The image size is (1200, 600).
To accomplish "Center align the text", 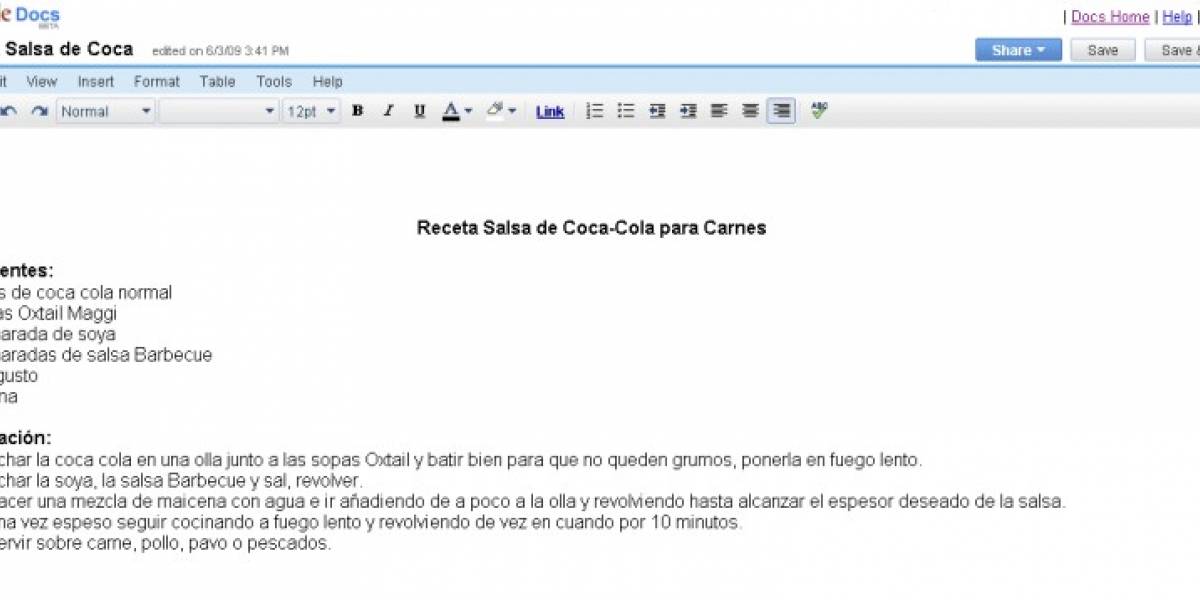I will click(x=750, y=111).
